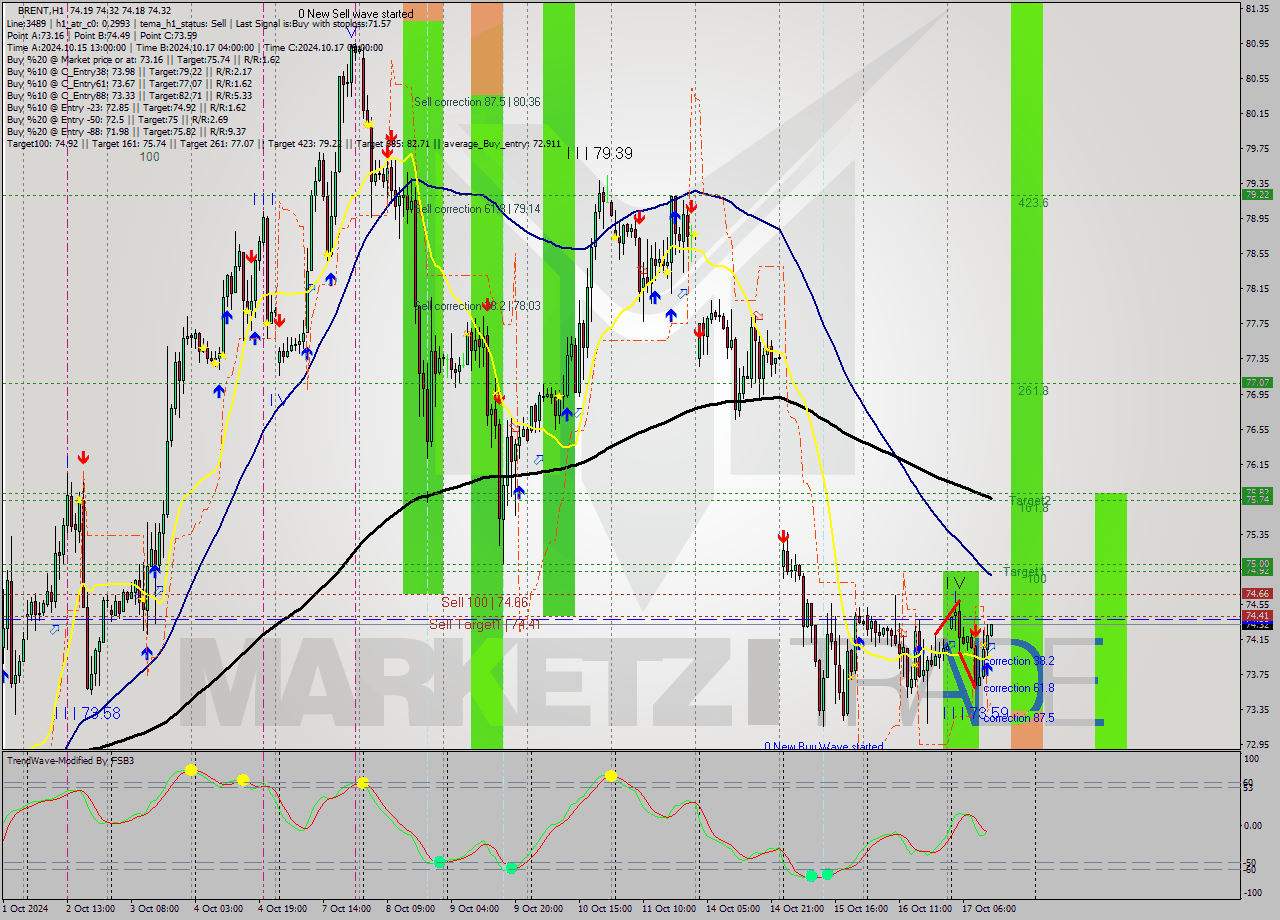Click the 'TrendWave-Modified By FSB3' indicator title

click(x=71, y=761)
